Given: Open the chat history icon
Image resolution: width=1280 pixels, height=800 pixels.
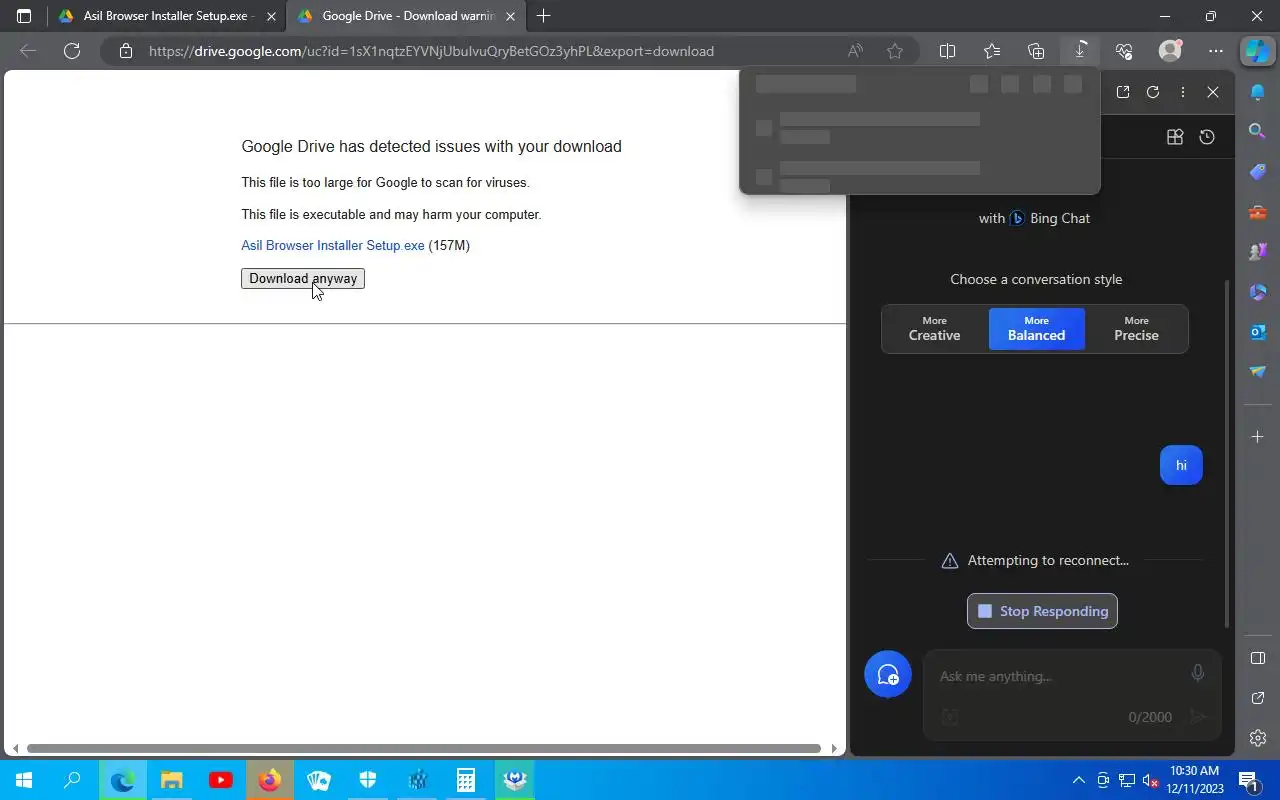Looking at the screenshot, I should click(1207, 137).
